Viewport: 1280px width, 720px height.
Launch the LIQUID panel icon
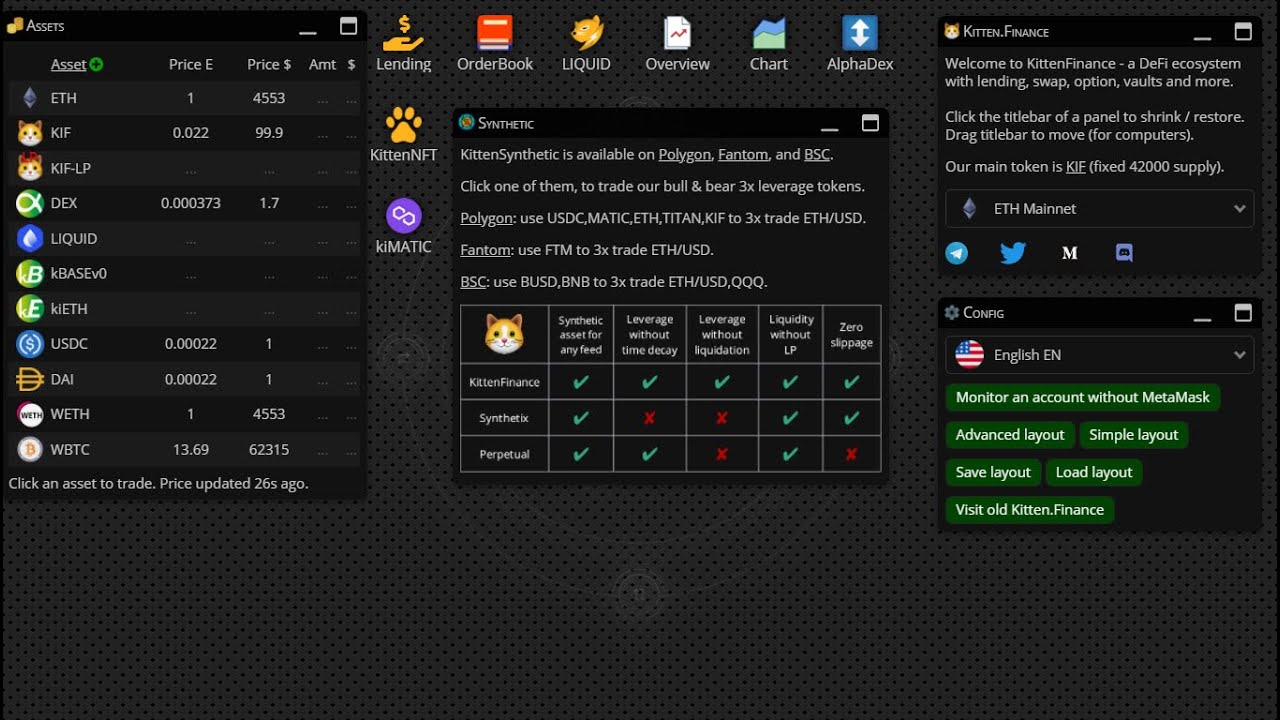[x=586, y=33]
